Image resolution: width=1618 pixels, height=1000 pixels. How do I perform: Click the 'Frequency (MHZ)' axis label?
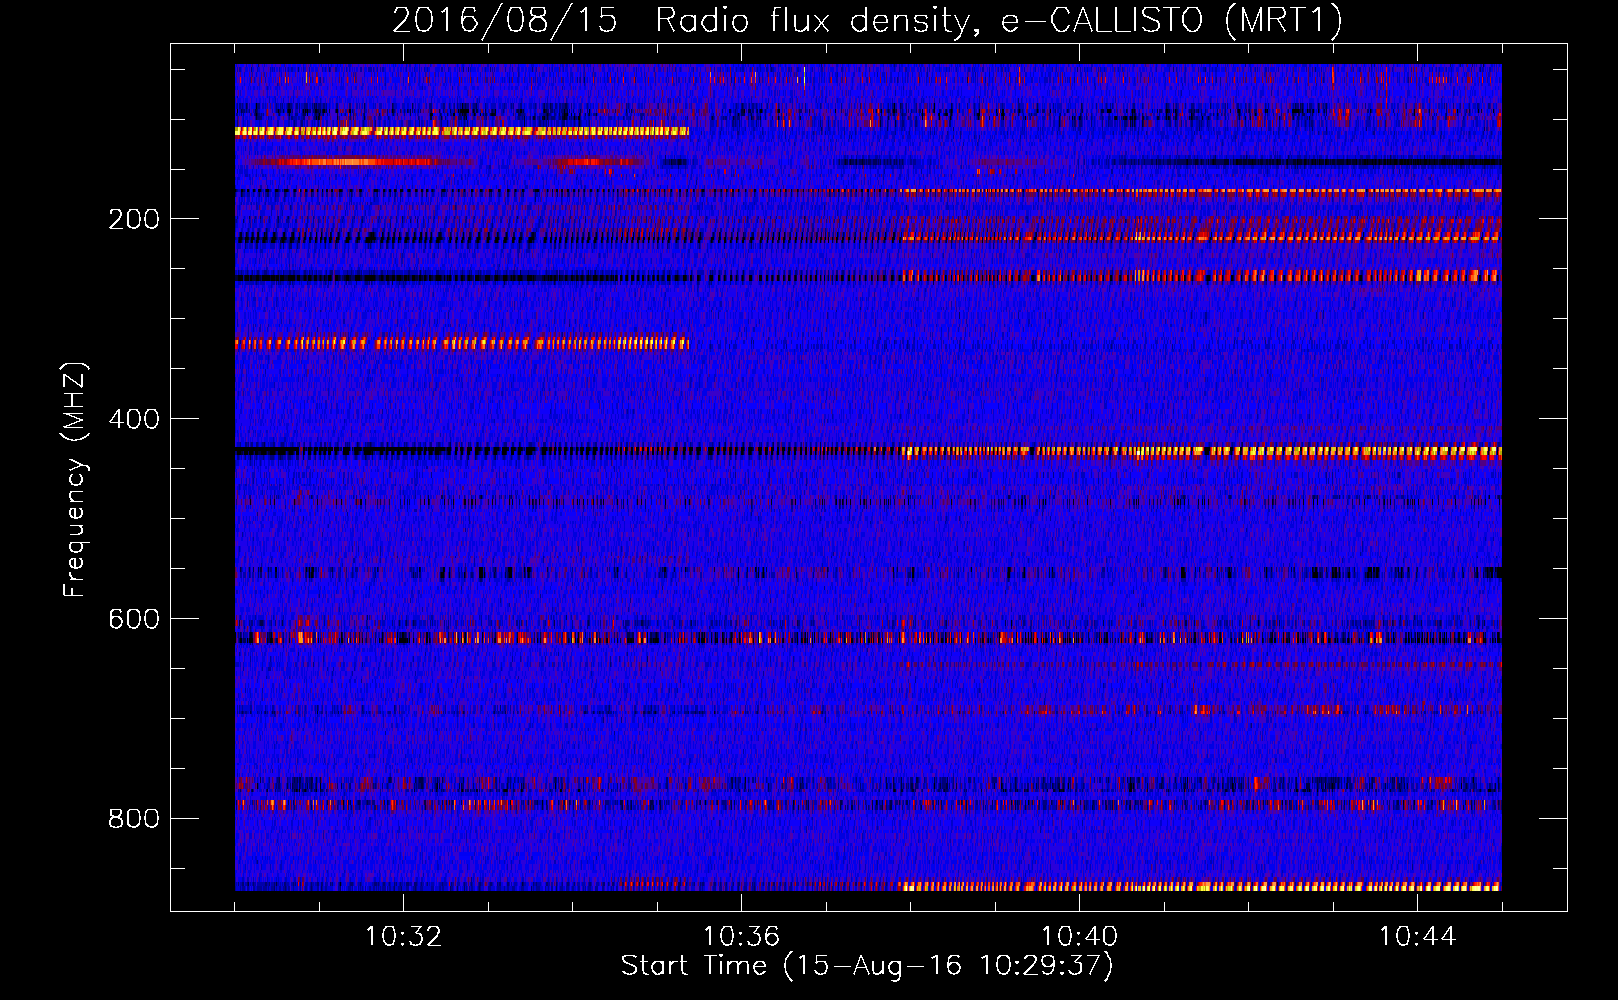click(x=75, y=479)
